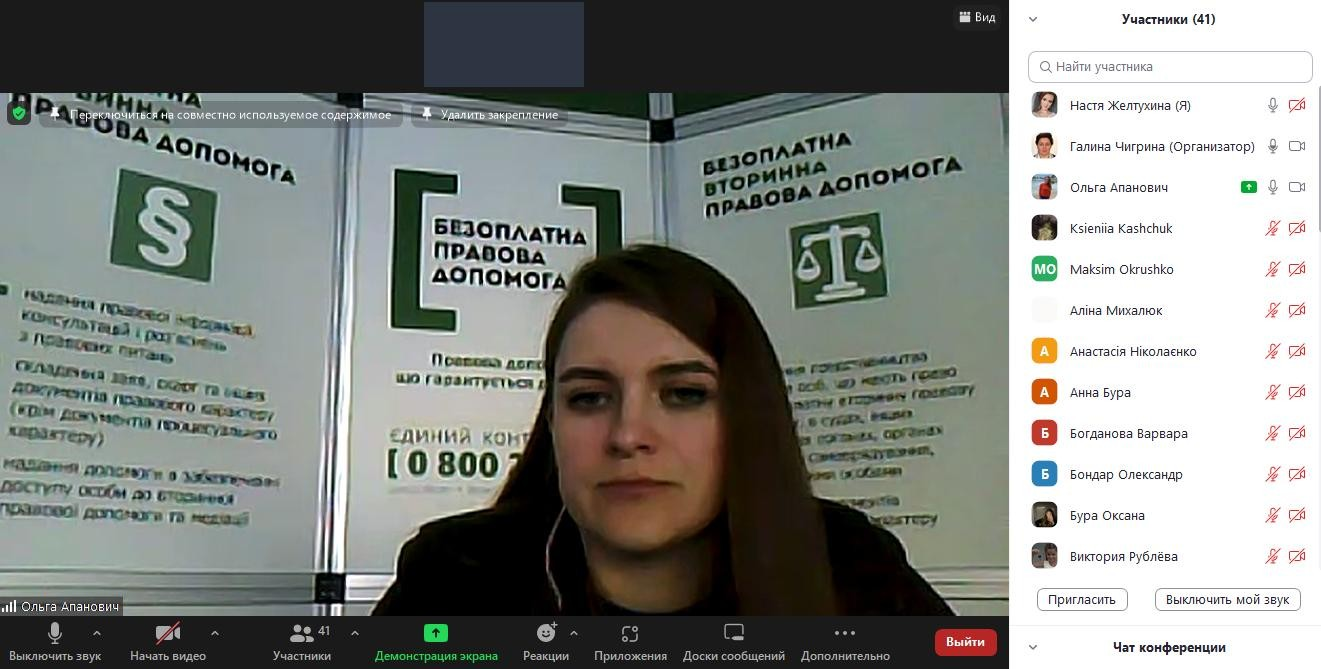1321x669 pixels.
Task: Click Бура Оксана's avatar photo
Action: coord(1044,515)
